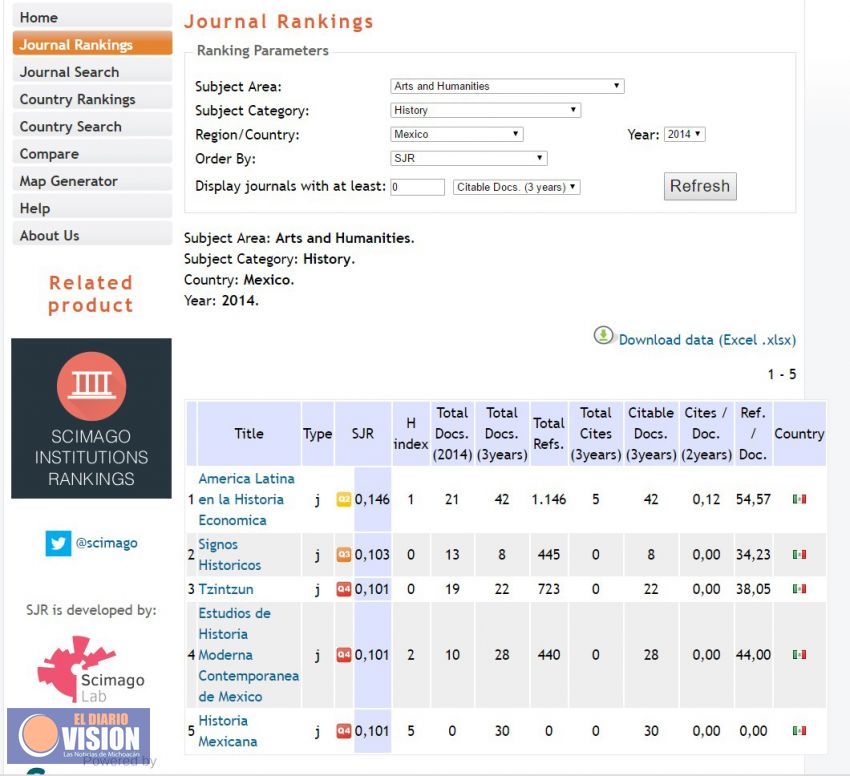Click Total Docs. (2014) column header
850x776 pixels.
tap(452, 433)
